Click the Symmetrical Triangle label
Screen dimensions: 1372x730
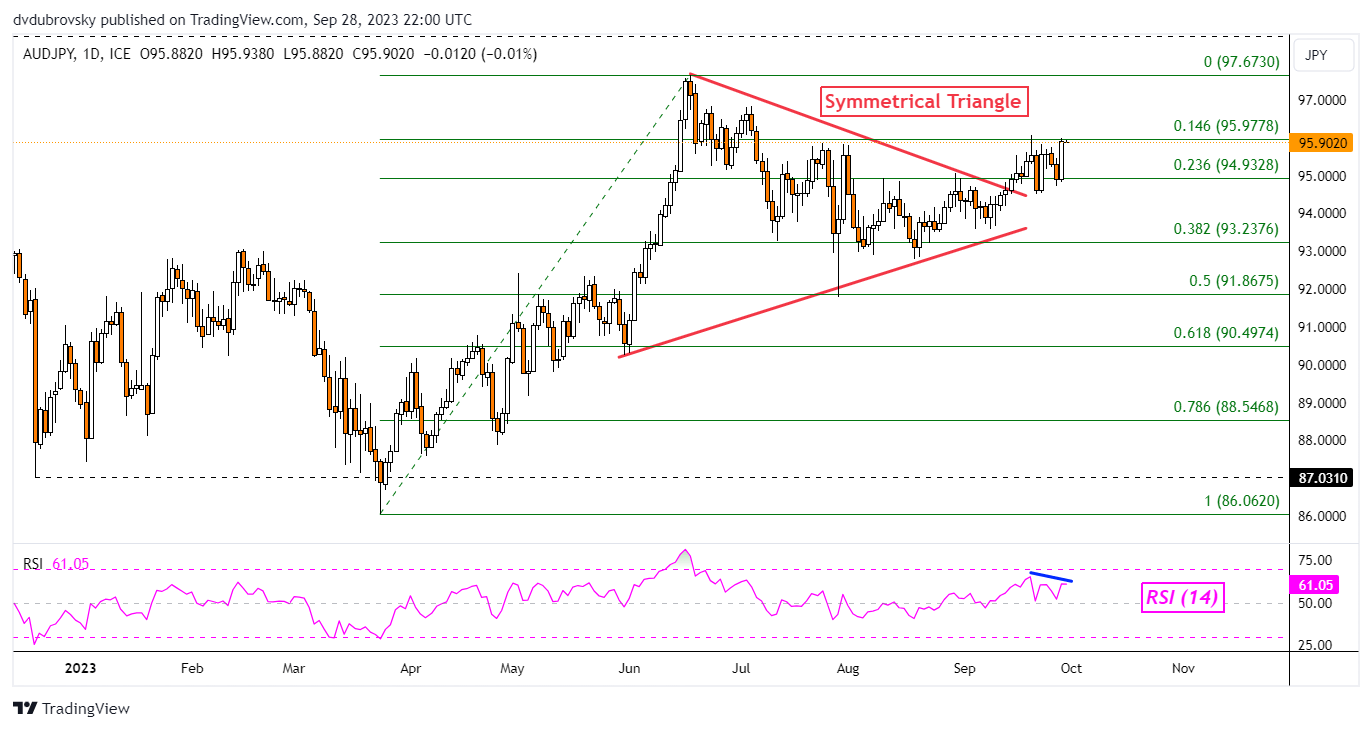click(922, 101)
